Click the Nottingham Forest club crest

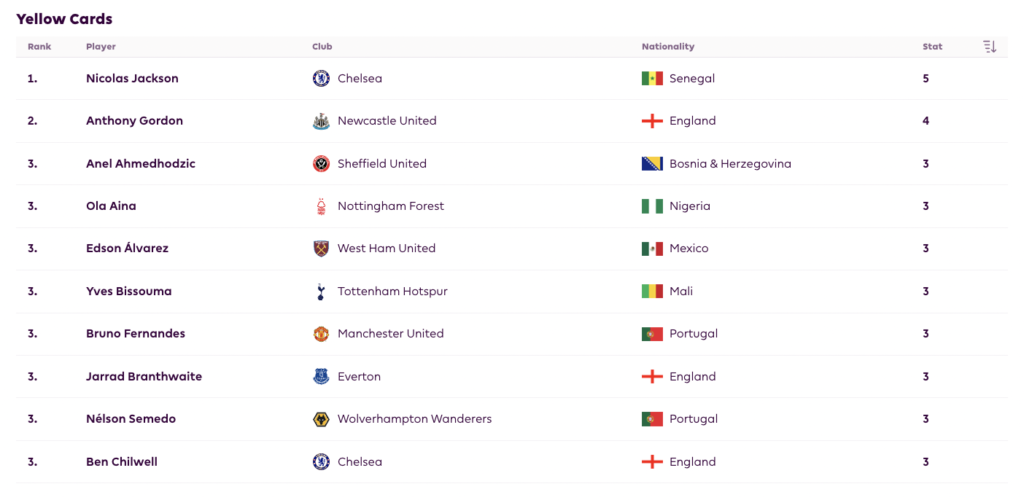tap(321, 206)
